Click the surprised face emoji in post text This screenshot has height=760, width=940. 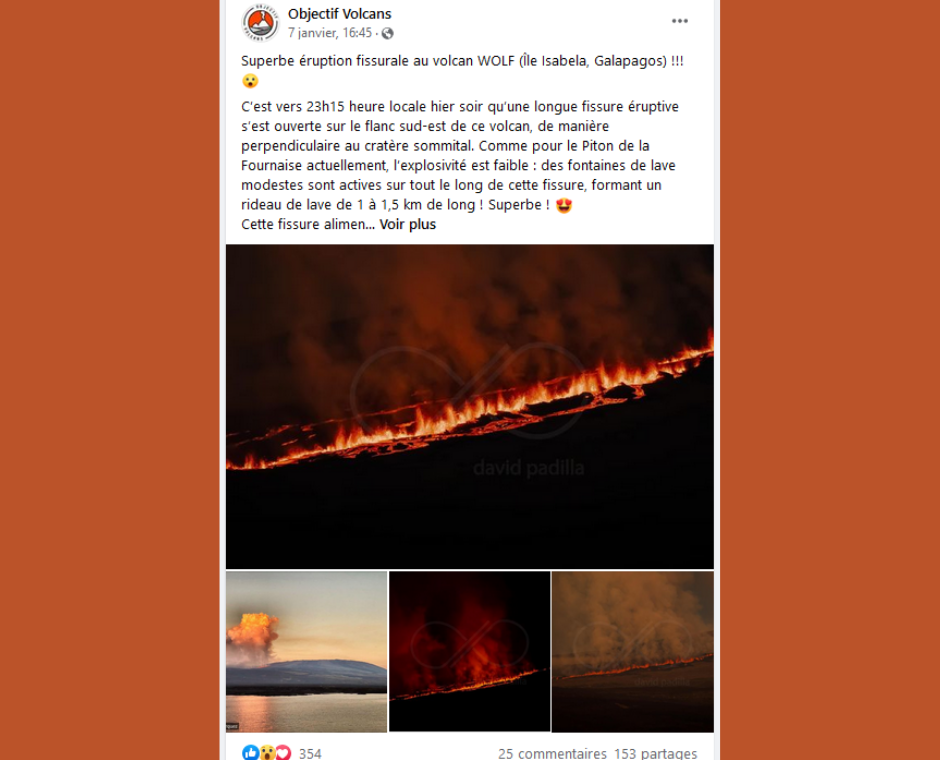(250, 81)
